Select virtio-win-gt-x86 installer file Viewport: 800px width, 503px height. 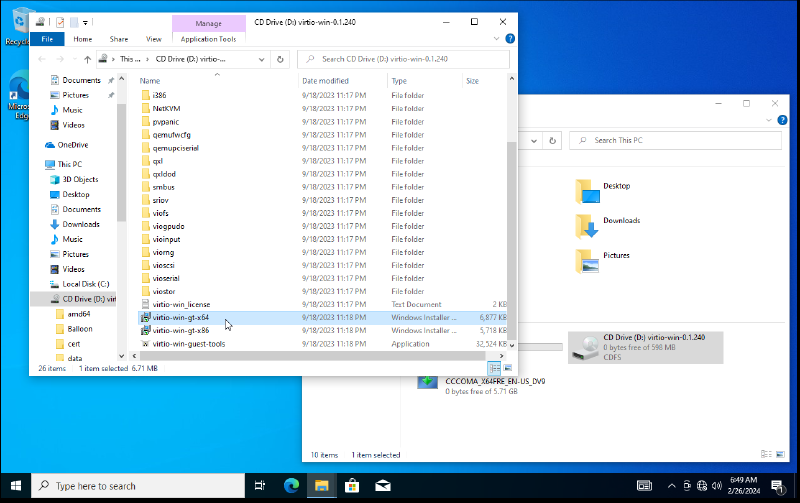point(181,331)
